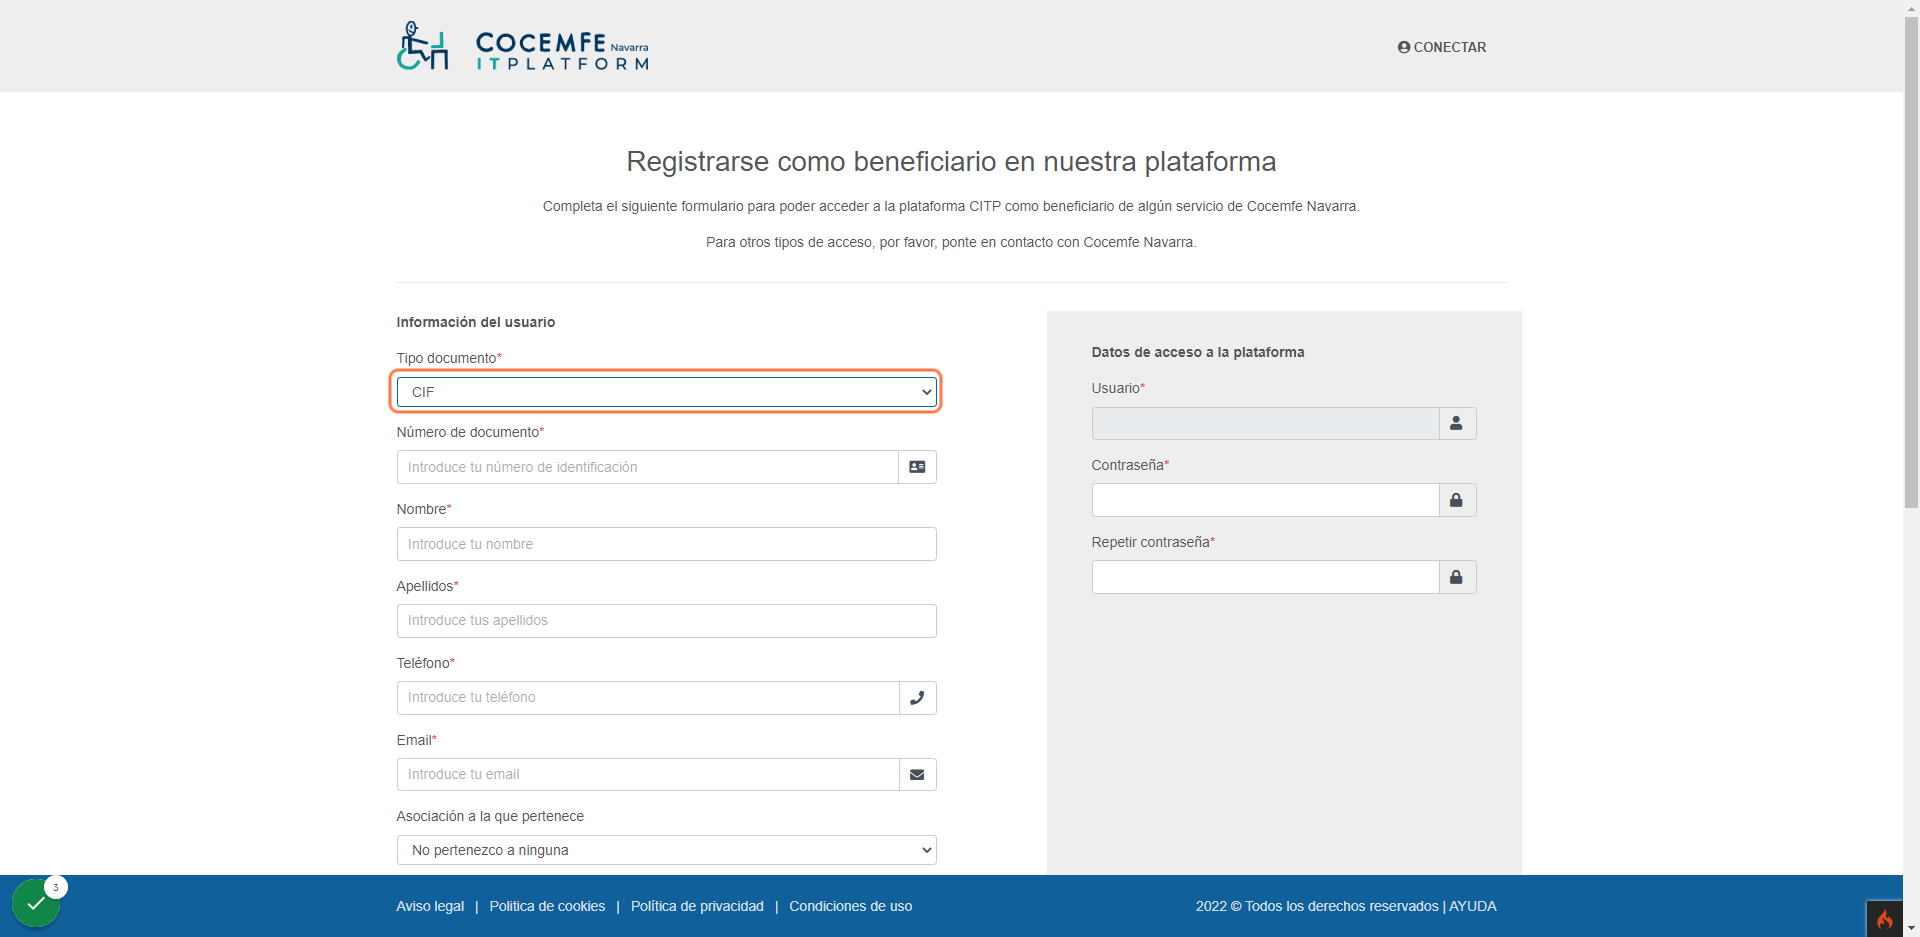Open the Asociación a la que pertenece dropdown
Image resolution: width=1920 pixels, height=937 pixels.
666,850
